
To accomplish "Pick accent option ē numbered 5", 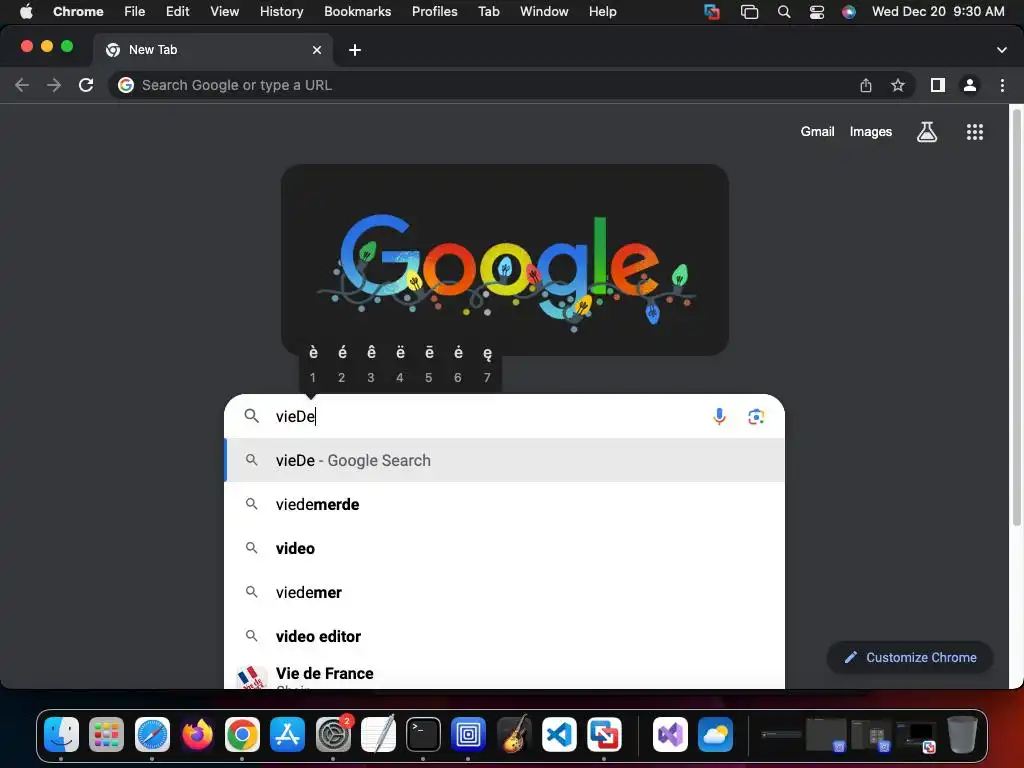I will coord(429,364).
